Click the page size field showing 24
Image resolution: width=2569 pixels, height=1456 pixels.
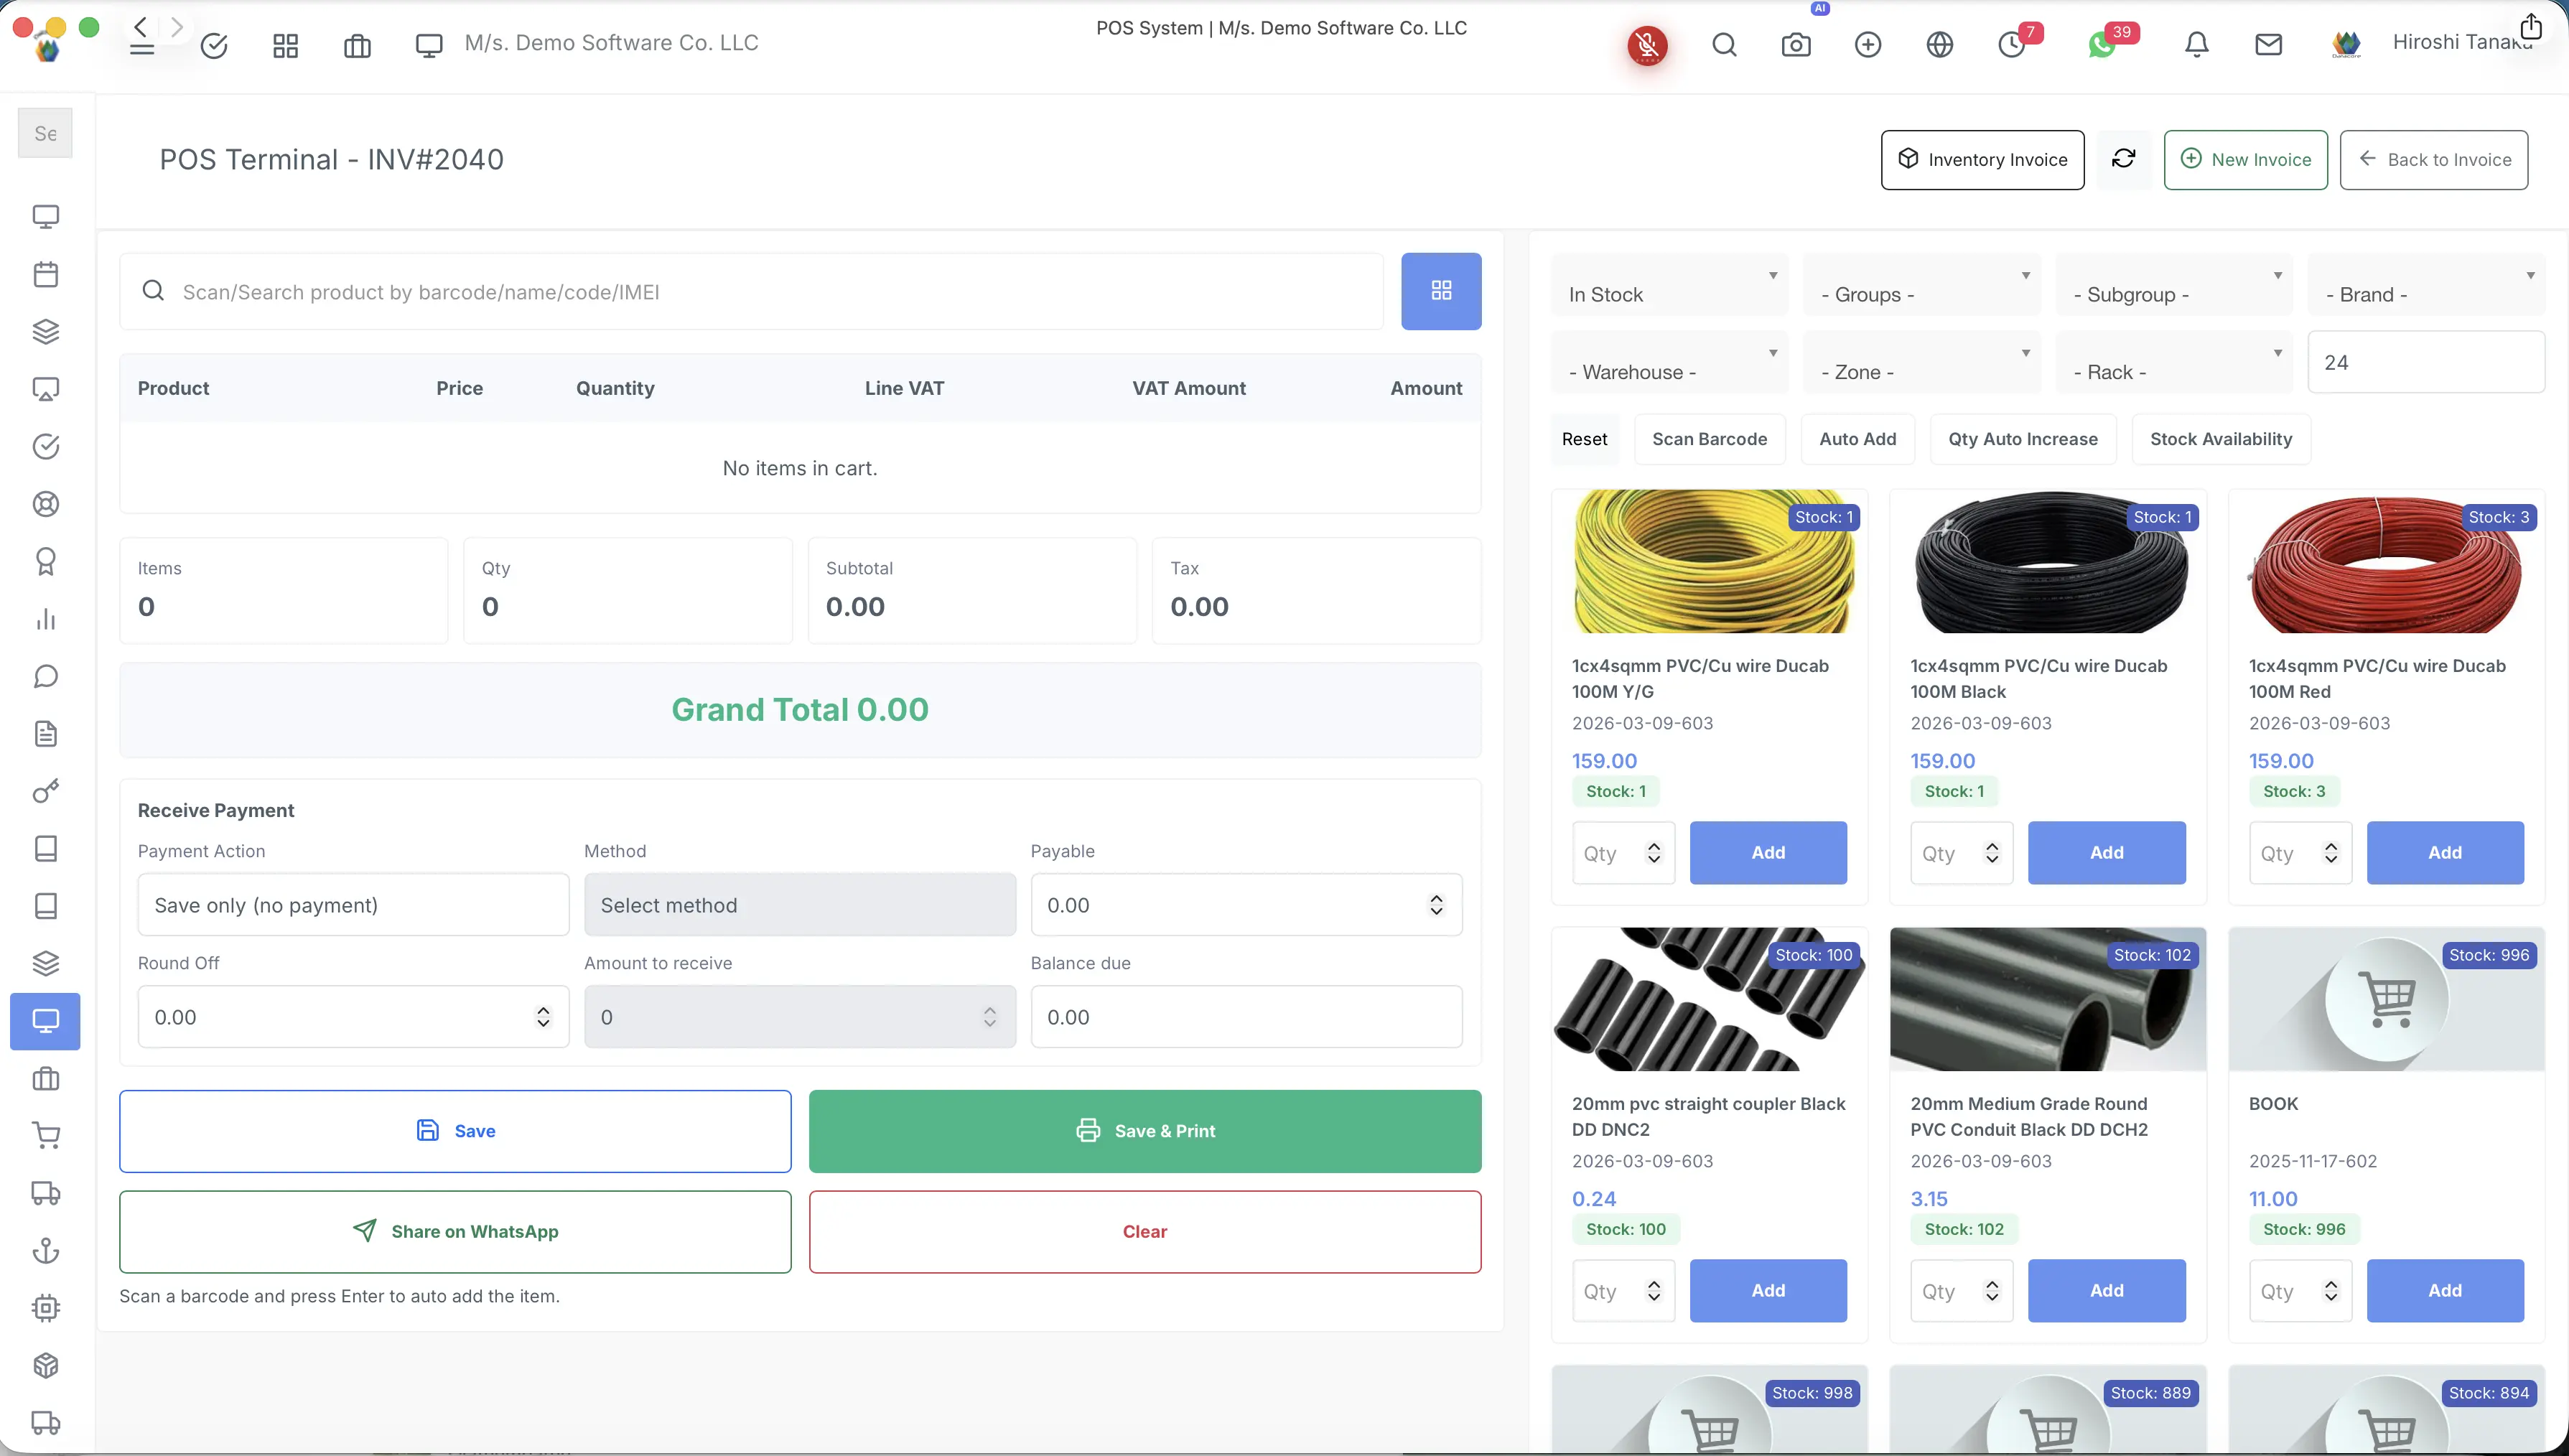click(2426, 362)
